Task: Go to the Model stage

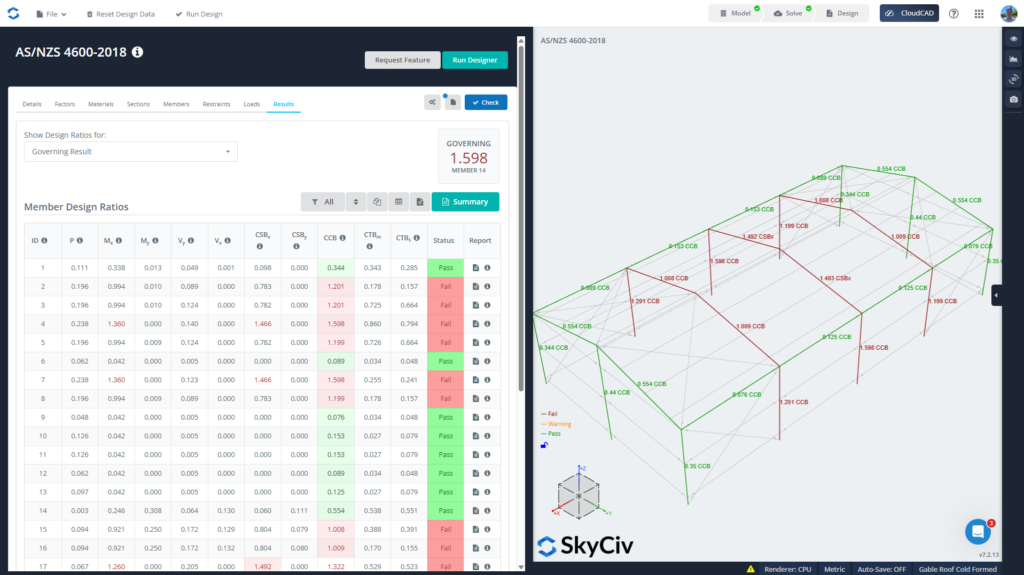Action: point(735,13)
